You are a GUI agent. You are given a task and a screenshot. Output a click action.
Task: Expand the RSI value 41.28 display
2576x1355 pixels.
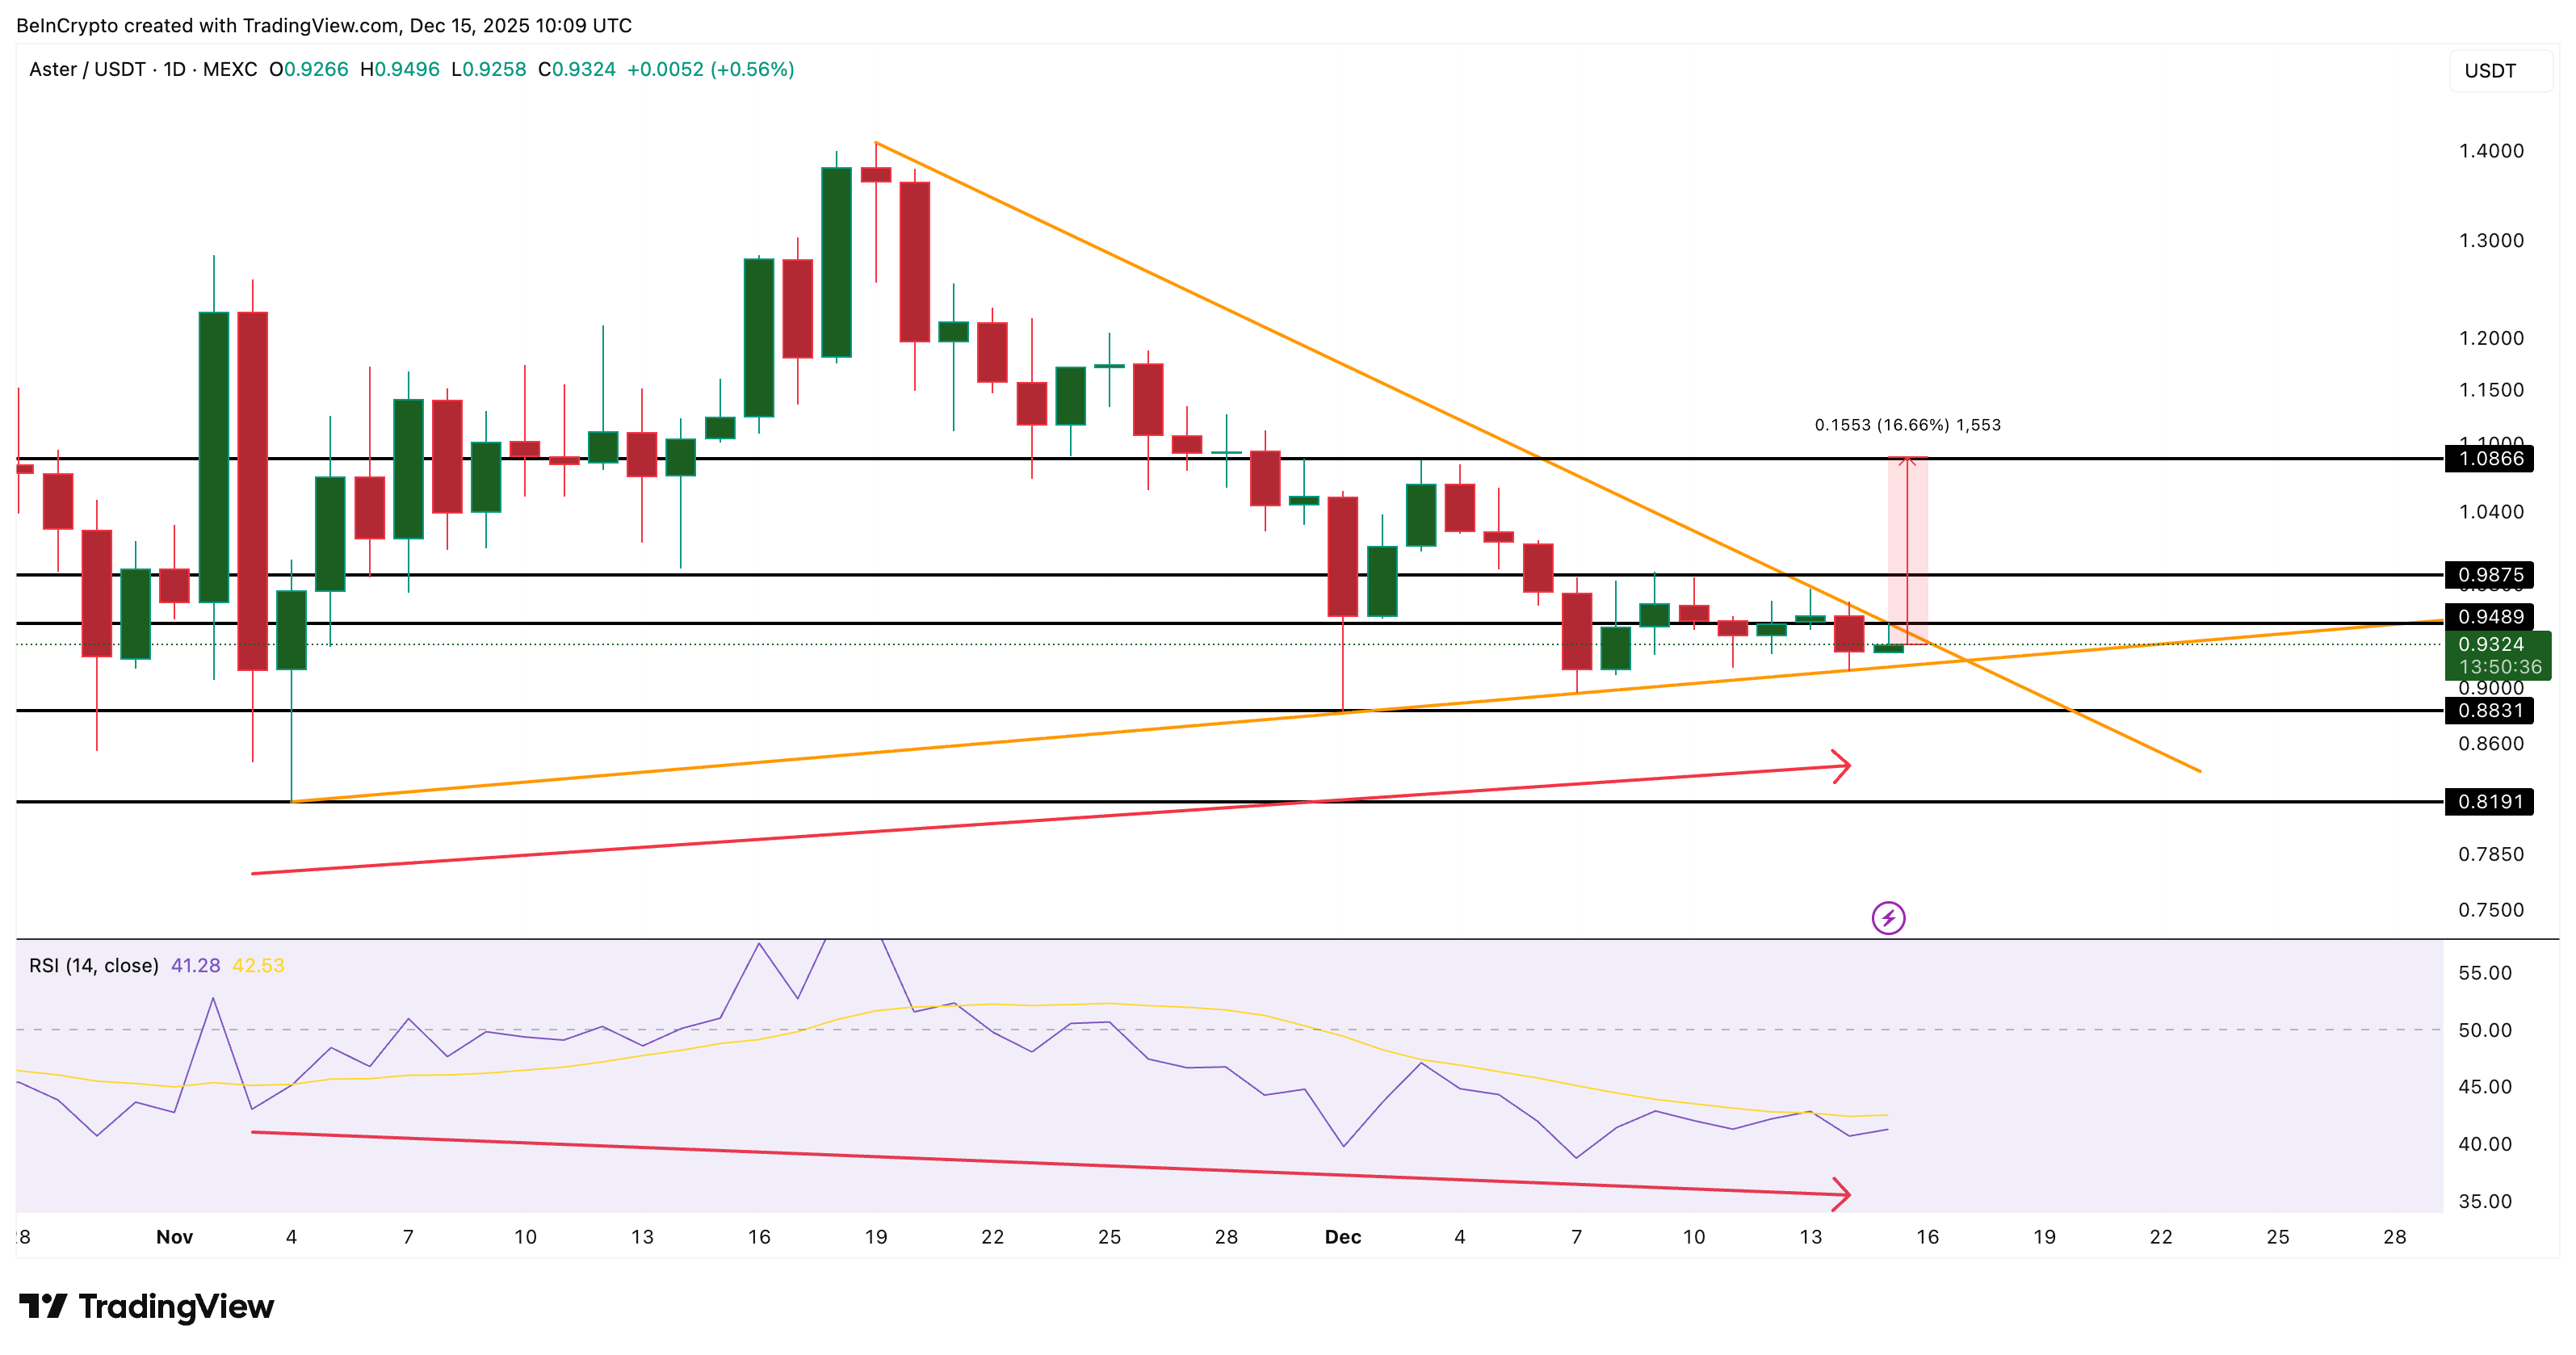tap(196, 966)
